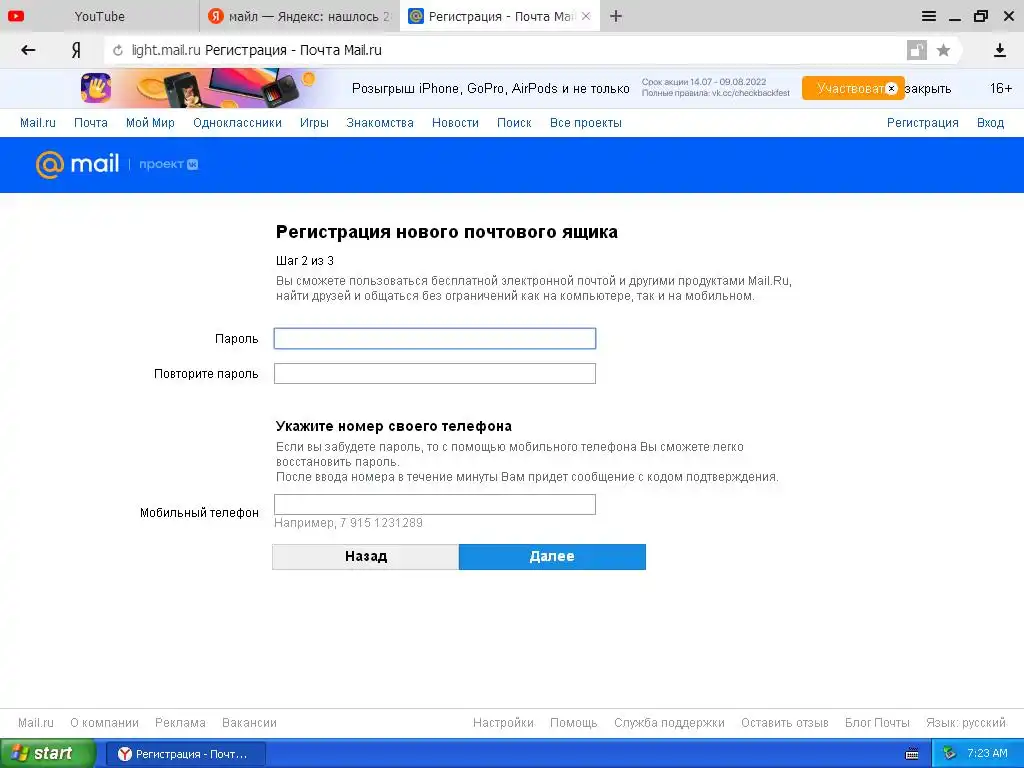The width and height of the screenshot is (1024, 768).
Task: Go back with the browser back arrow
Action: click(x=28, y=50)
